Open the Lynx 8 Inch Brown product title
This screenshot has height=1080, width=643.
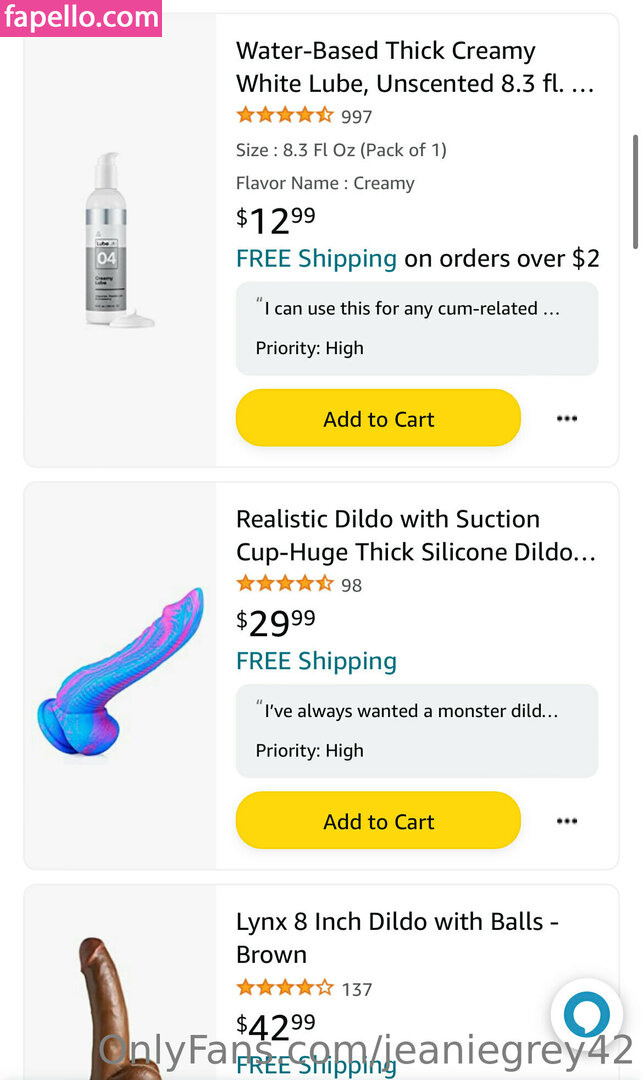tap(397, 937)
